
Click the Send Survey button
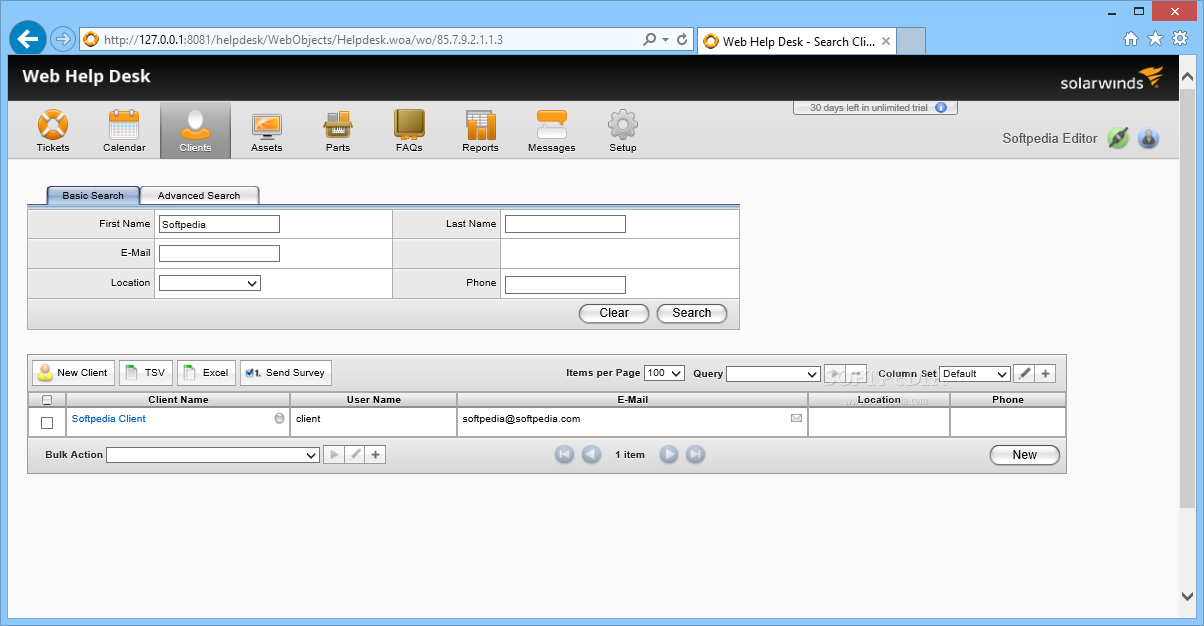pos(286,373)
